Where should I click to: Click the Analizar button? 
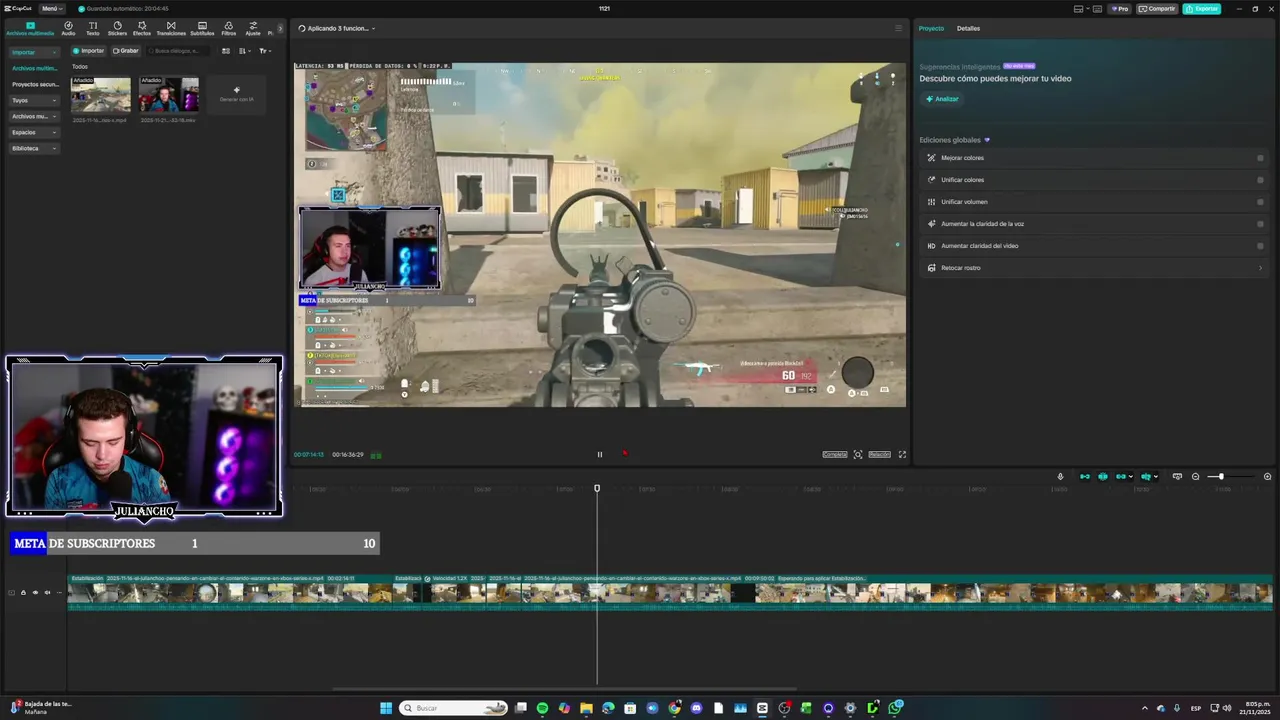942,99
